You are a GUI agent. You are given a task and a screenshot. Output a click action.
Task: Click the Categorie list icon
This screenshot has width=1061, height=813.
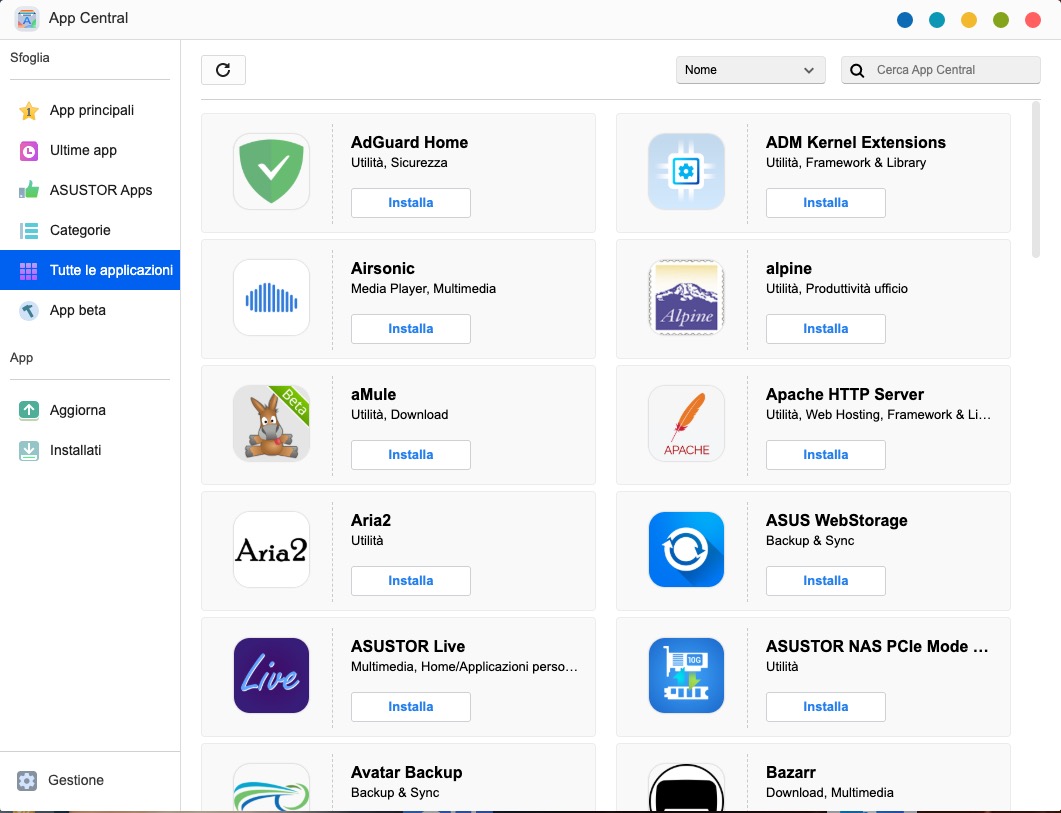tap(28, 230)
